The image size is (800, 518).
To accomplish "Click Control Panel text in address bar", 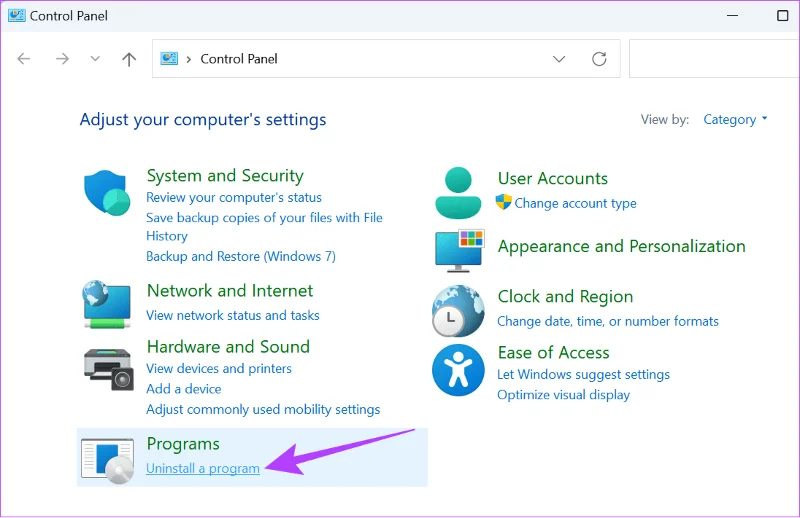I will tap(239, 59).
